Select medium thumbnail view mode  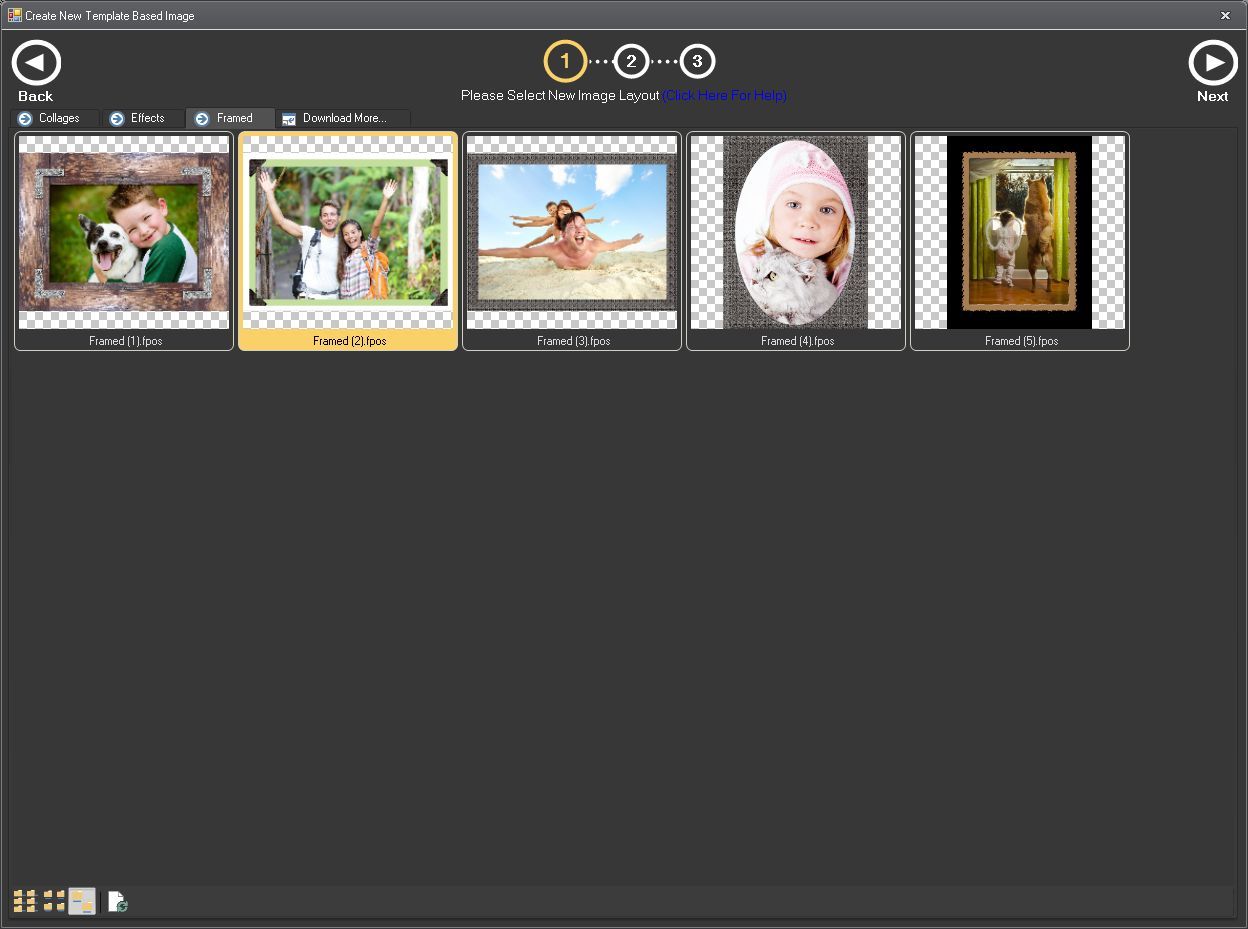(x=53, y=900)
